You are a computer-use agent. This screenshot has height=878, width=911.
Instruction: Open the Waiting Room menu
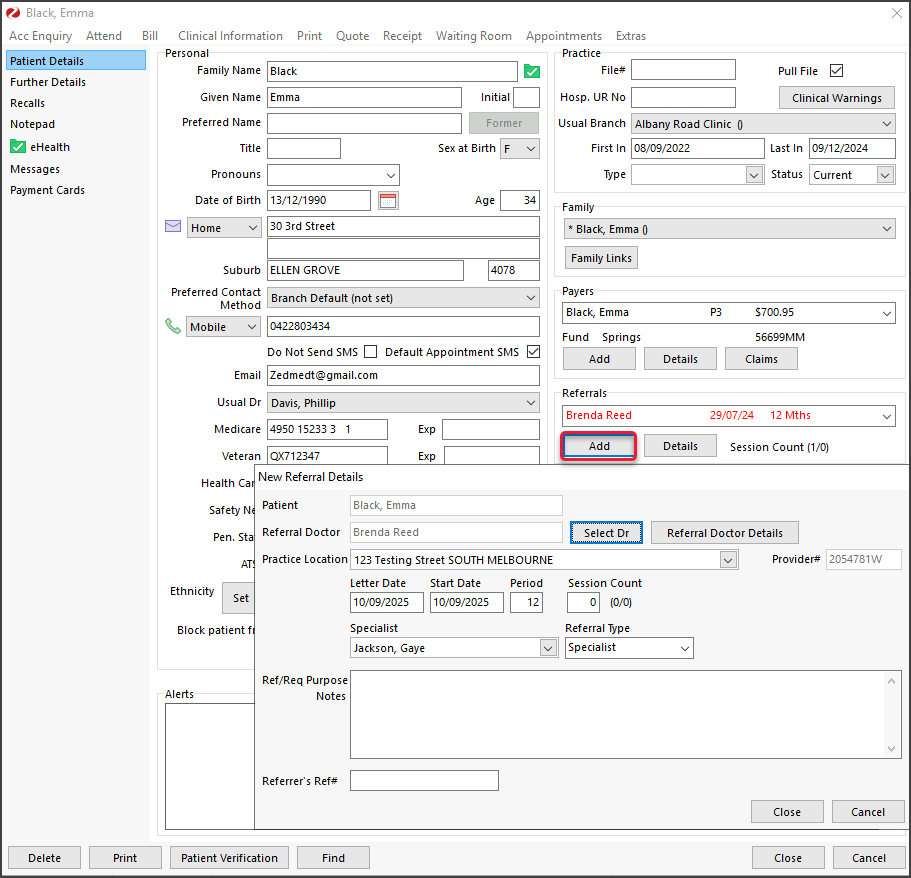point(473,36)
